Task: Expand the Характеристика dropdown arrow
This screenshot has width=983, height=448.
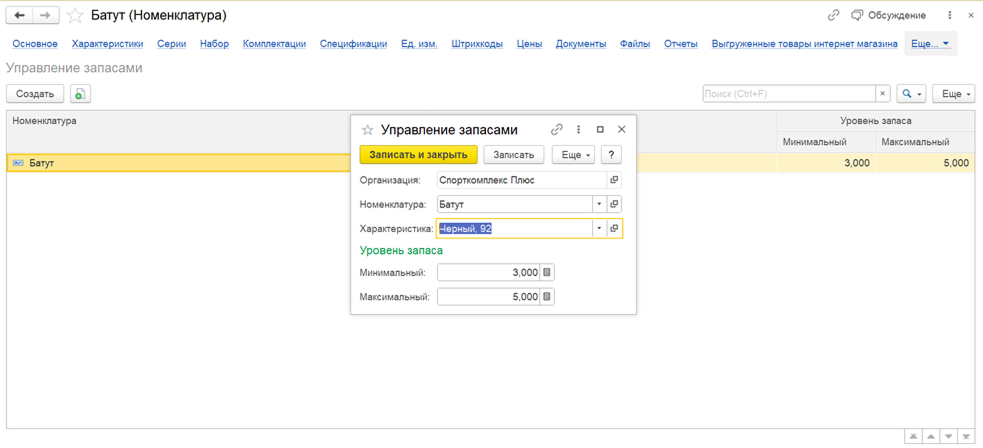Action: coord(599,229)
